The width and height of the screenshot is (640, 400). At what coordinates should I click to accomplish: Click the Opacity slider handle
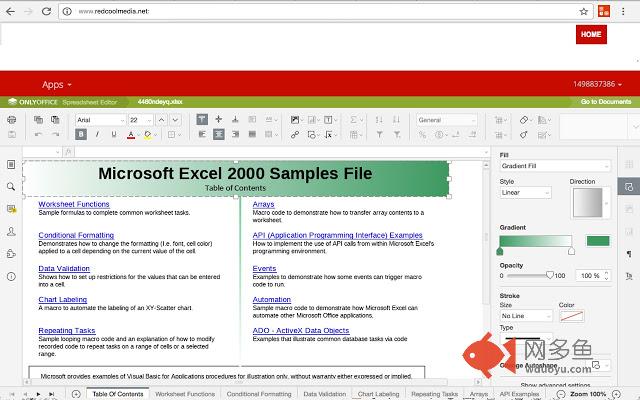[x=550, y=276]
